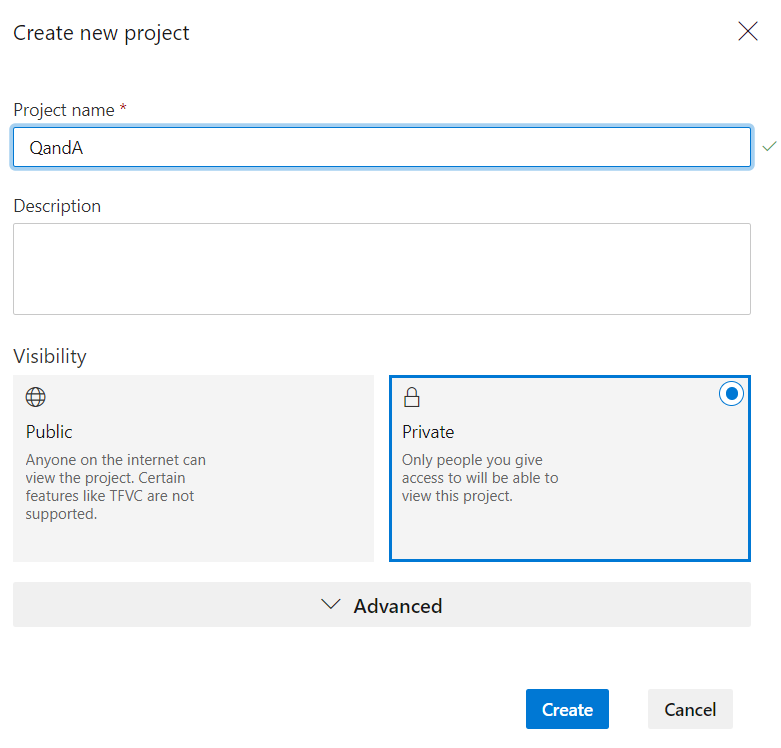Click the Visibility section heading
Screen dimensions: 781x748
coord(50,356)
